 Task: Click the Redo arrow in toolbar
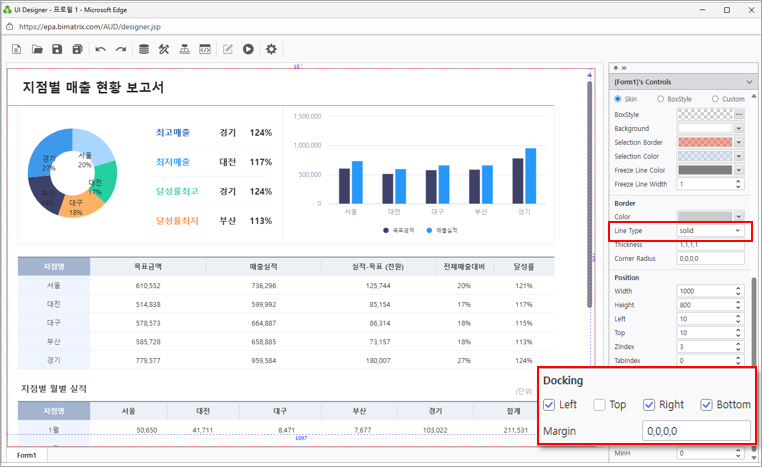(x=121, y=49)
